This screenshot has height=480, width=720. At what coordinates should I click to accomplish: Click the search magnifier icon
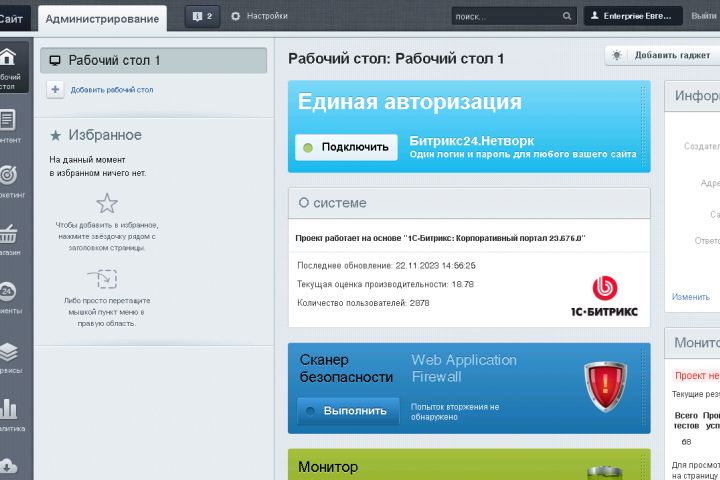tap(567, 16)
